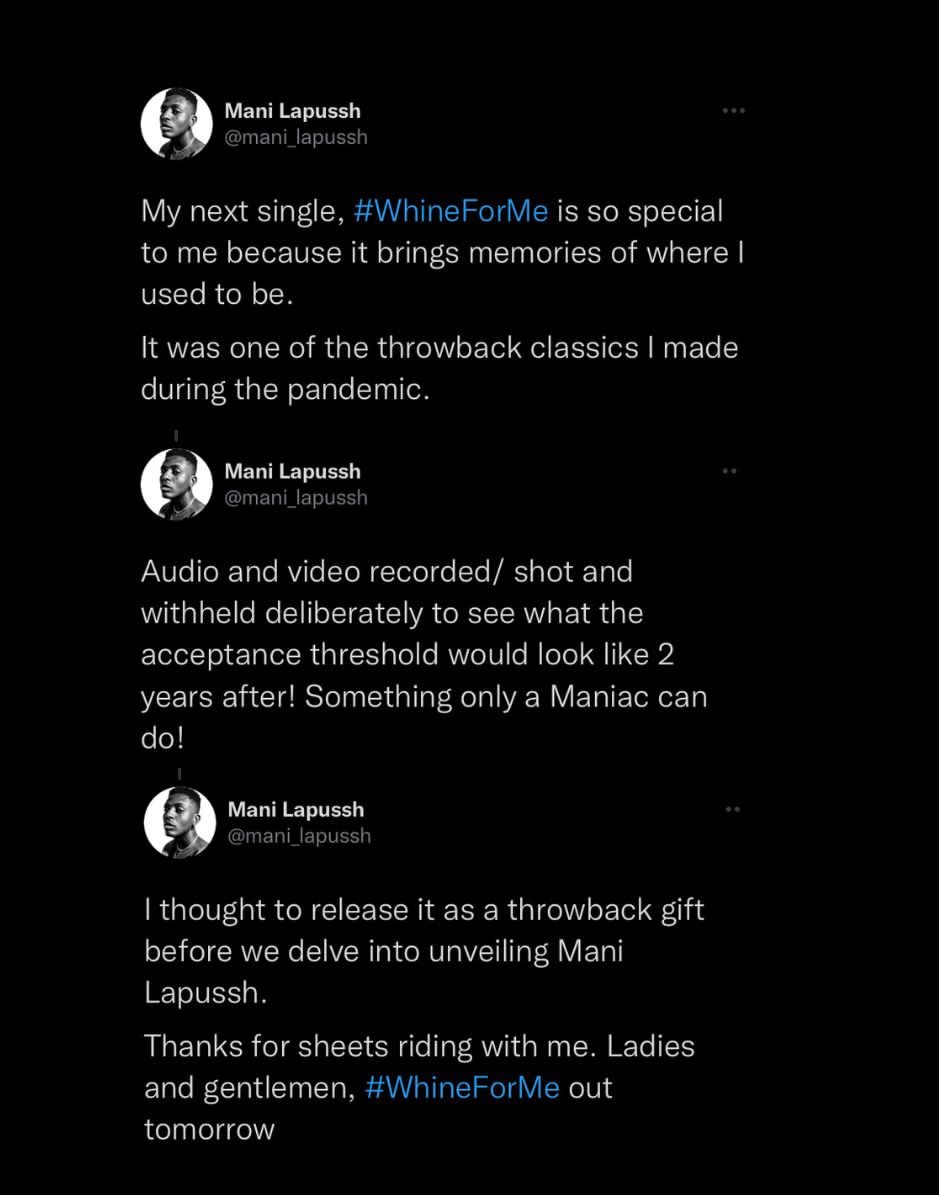Open Mani Lapussh name on second tweet
Screen dimensions: 939x1195
(x=292, y=471)
